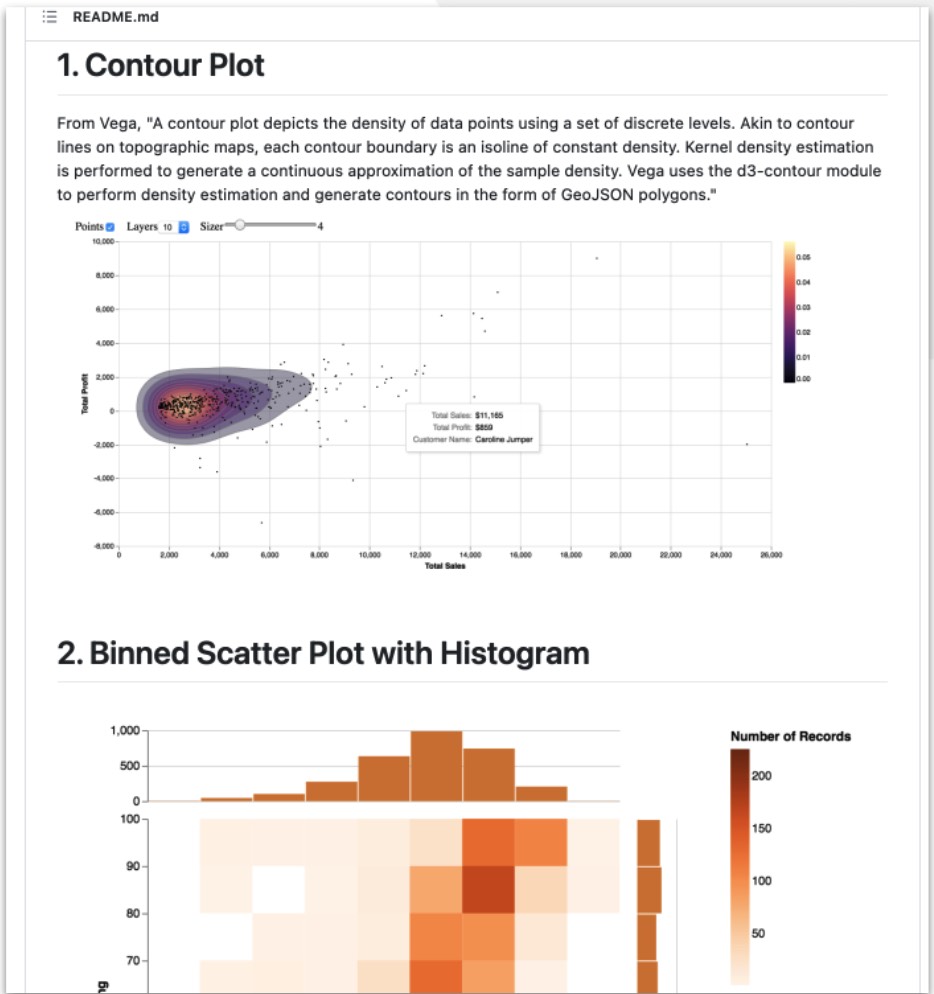Click the Number of Records legend title
Screen dimensions: 934x994
pyautogui.click(x=791, y=736)
